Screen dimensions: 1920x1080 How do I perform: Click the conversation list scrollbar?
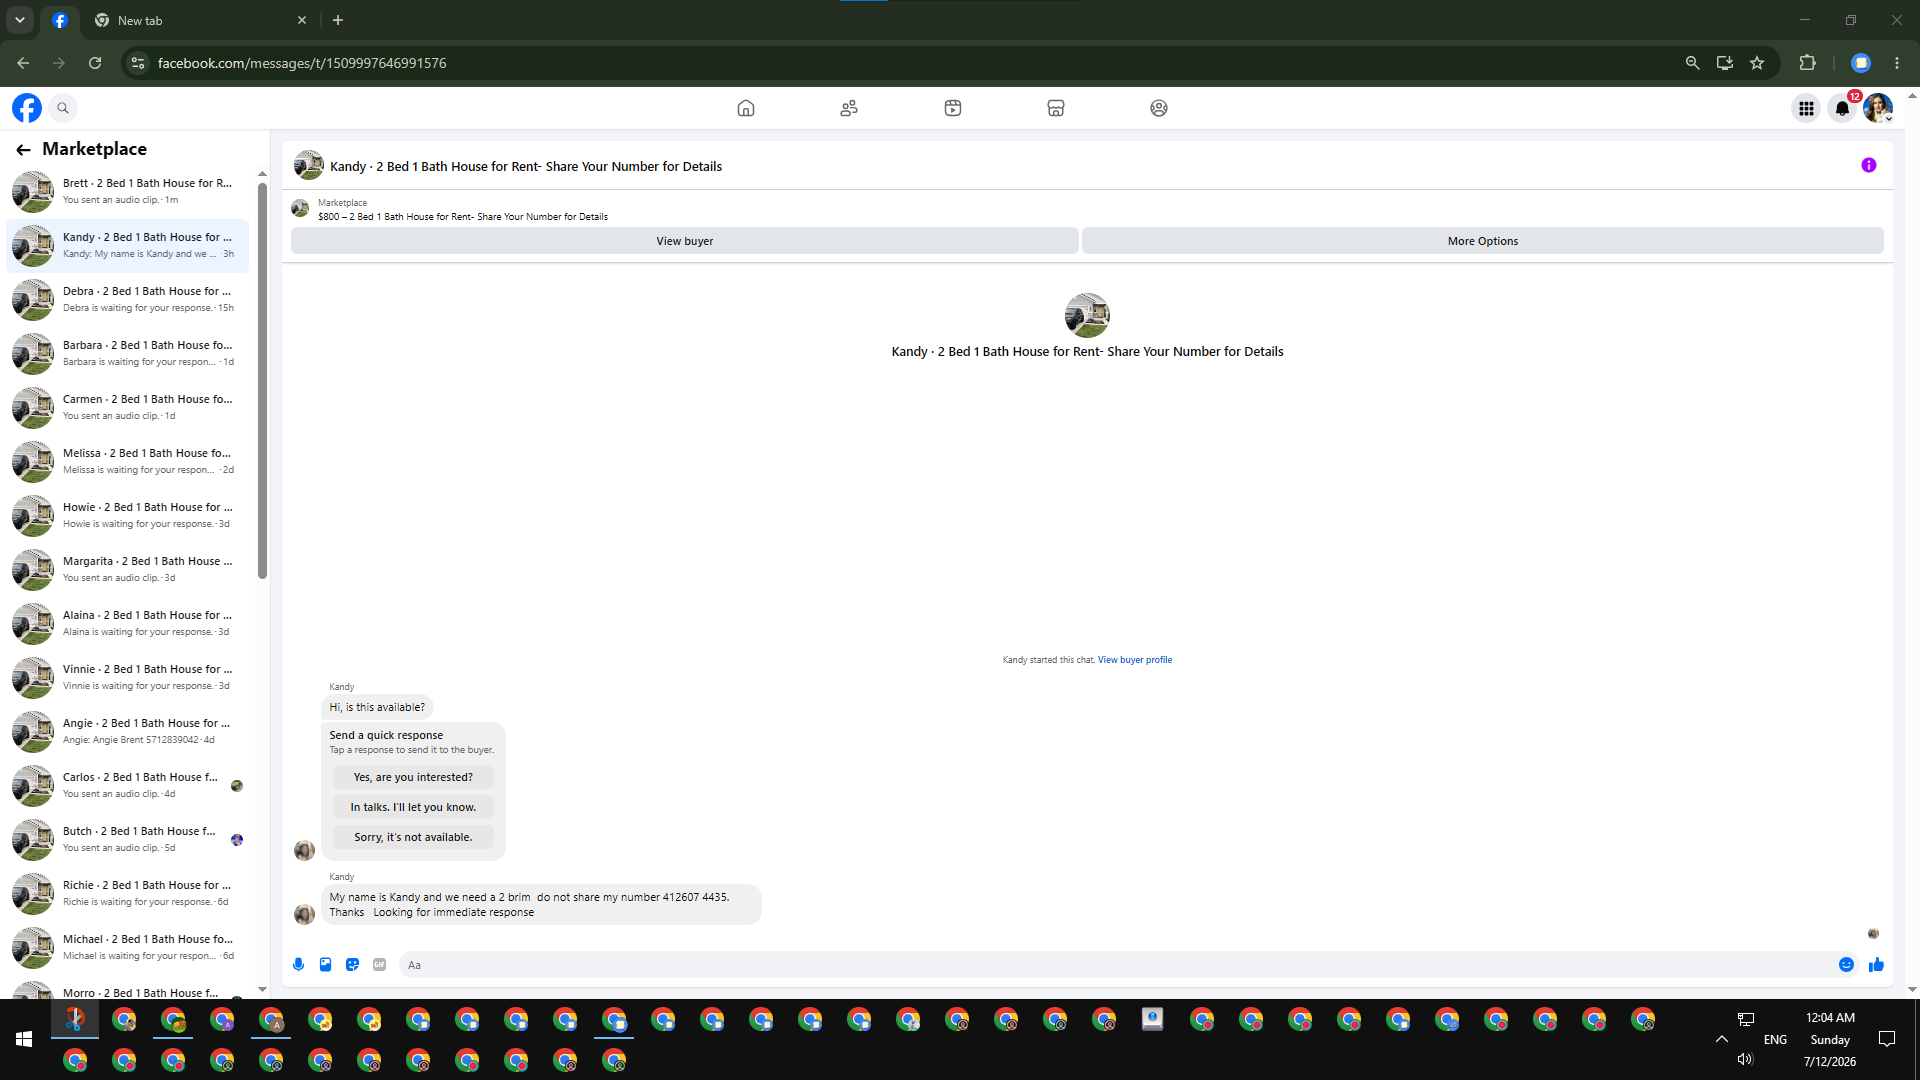(x=262, y=380)
